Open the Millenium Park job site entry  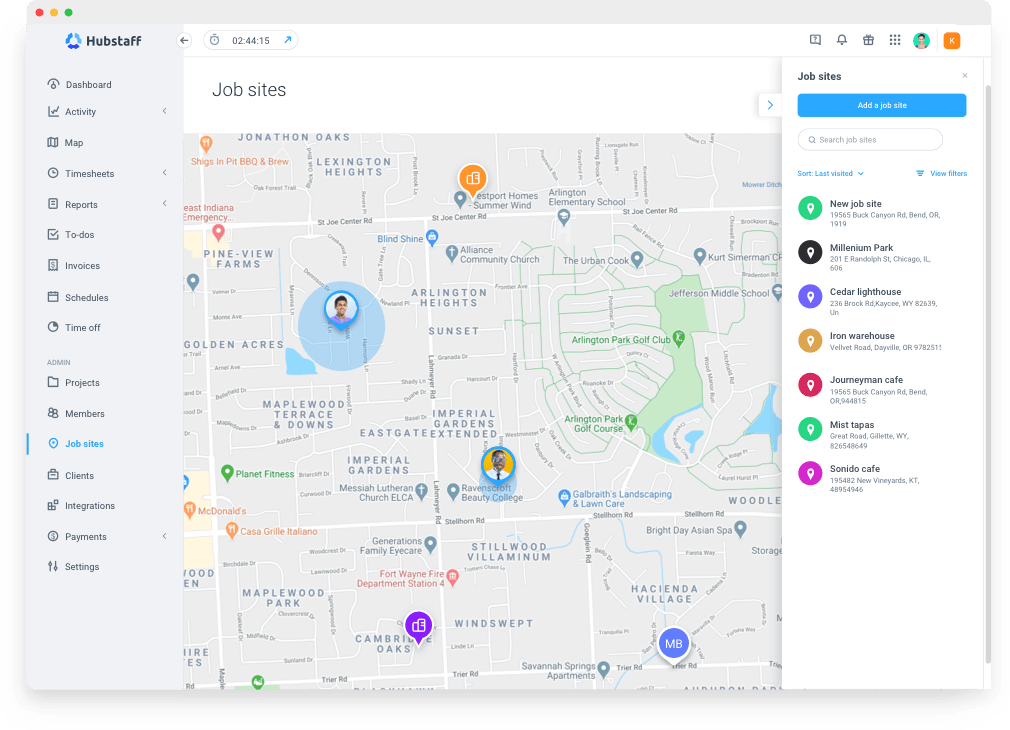coord(880,252)
